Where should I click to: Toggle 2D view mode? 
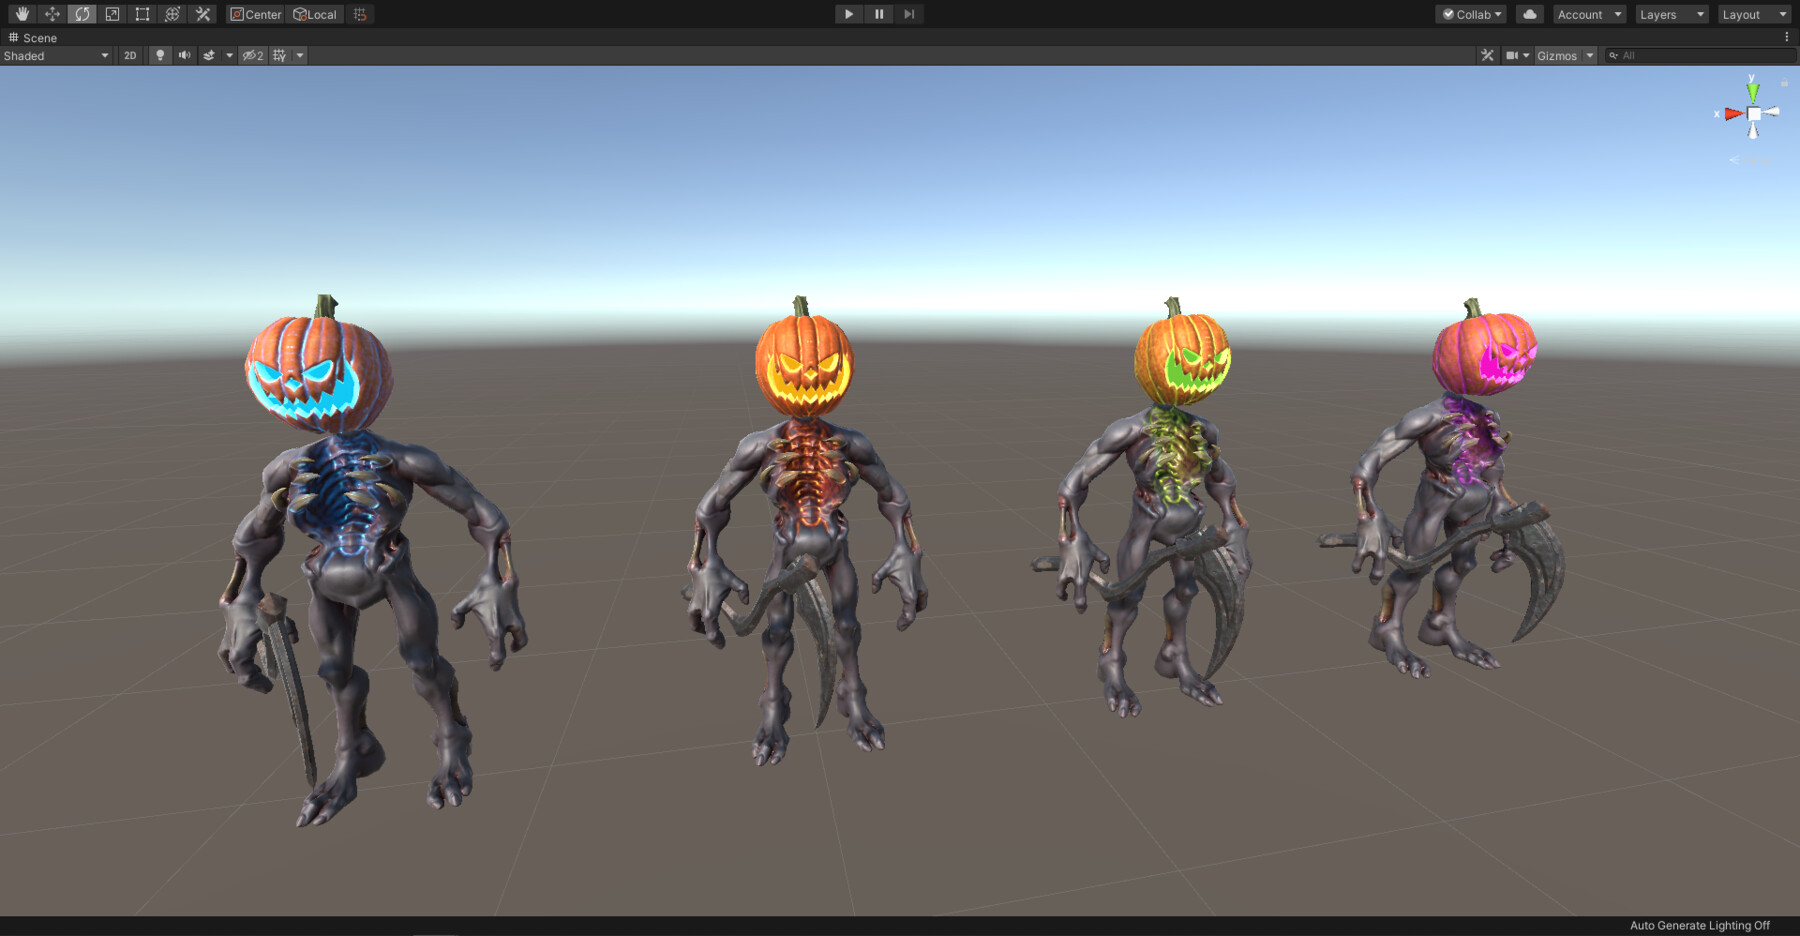click(129, 55)
